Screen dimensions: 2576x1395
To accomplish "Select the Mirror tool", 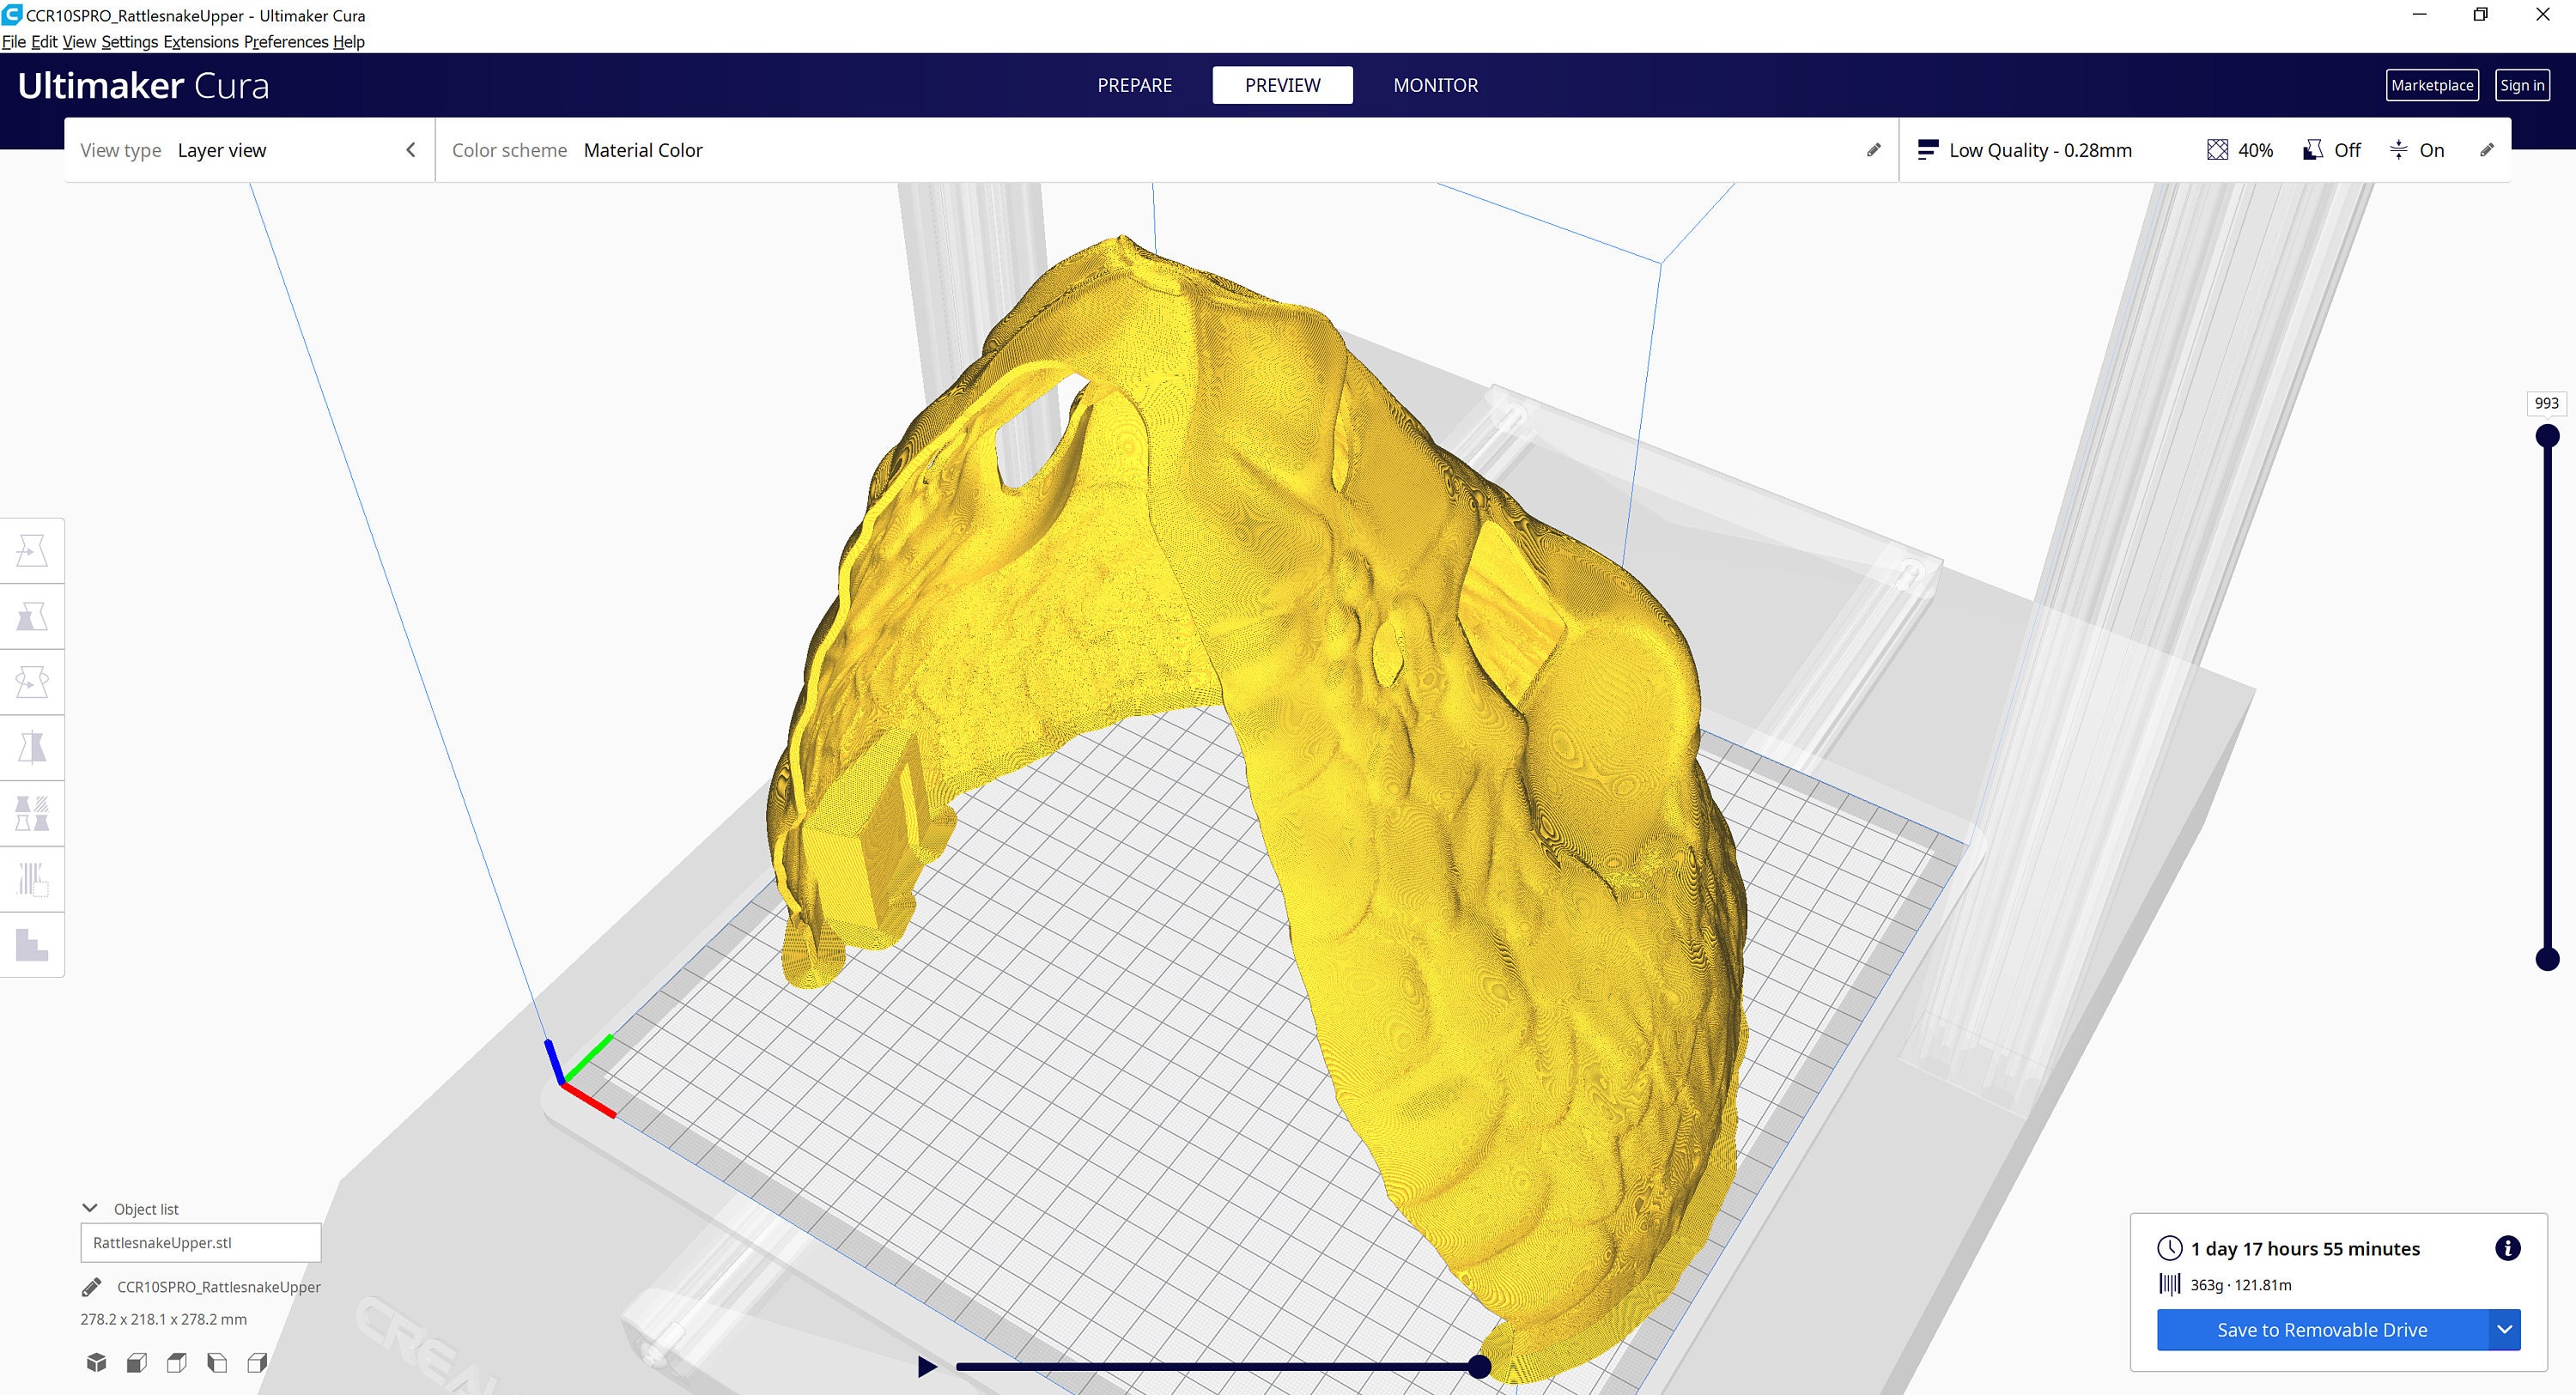I will [33, 747].
